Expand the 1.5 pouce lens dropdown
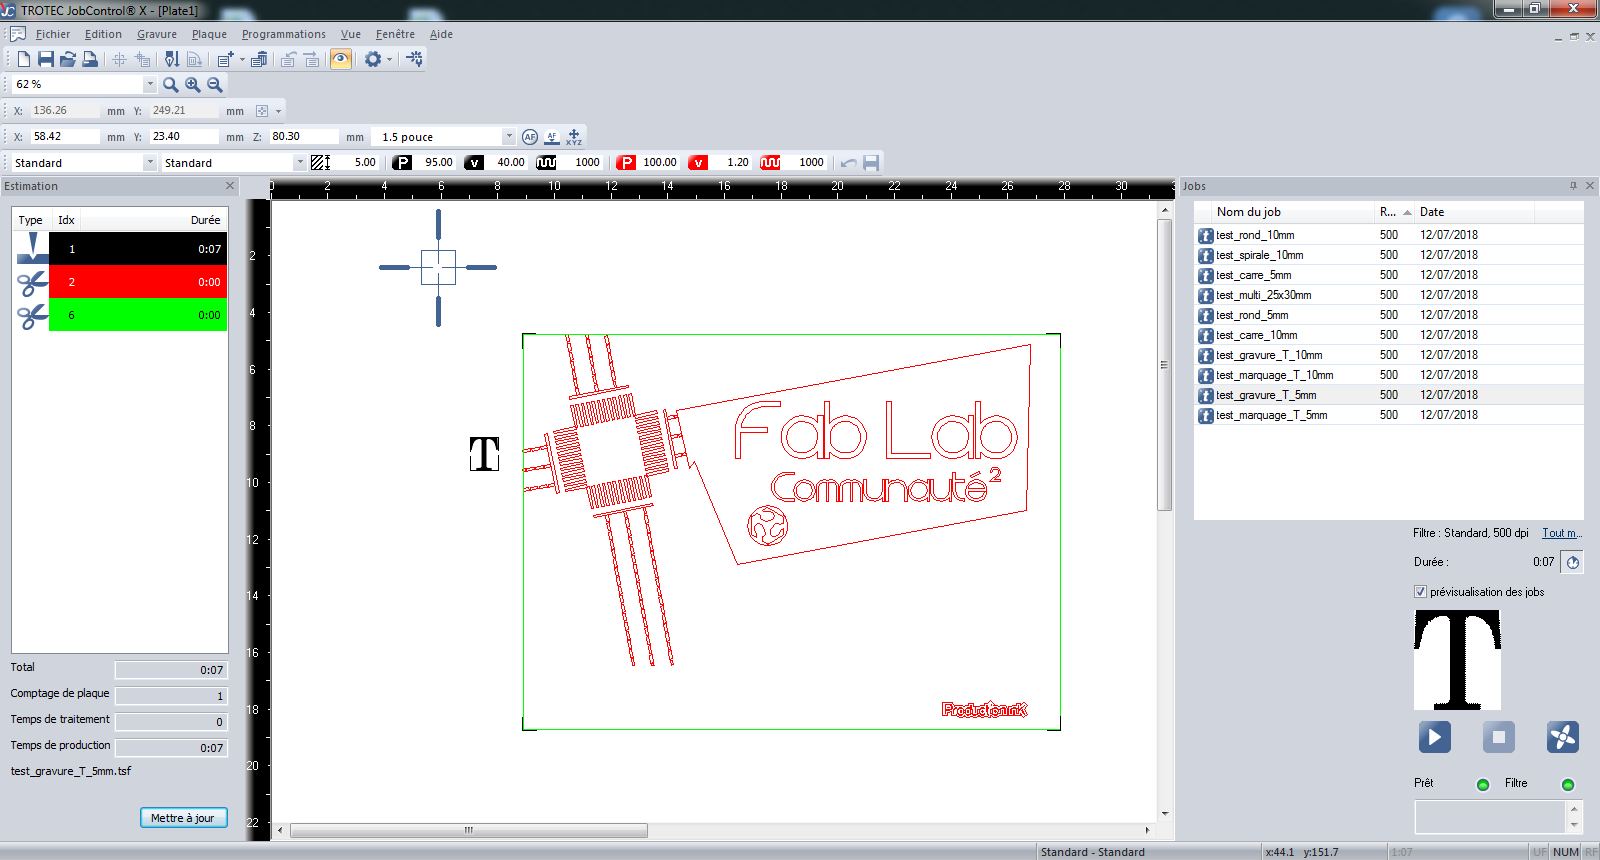Viewport: 1600px width, 860px height. tap(508, 137)
